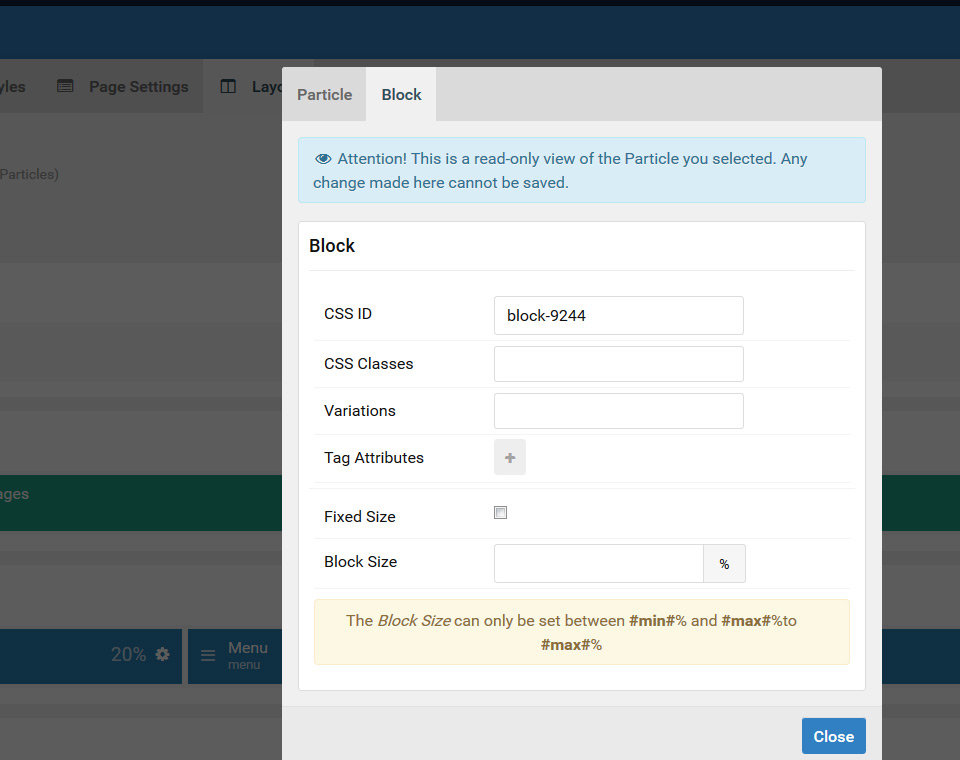The width and height of the screenshot is (960, 760).
Task: Click the Page Settings icon in background
Action: [x=65, y=86]
